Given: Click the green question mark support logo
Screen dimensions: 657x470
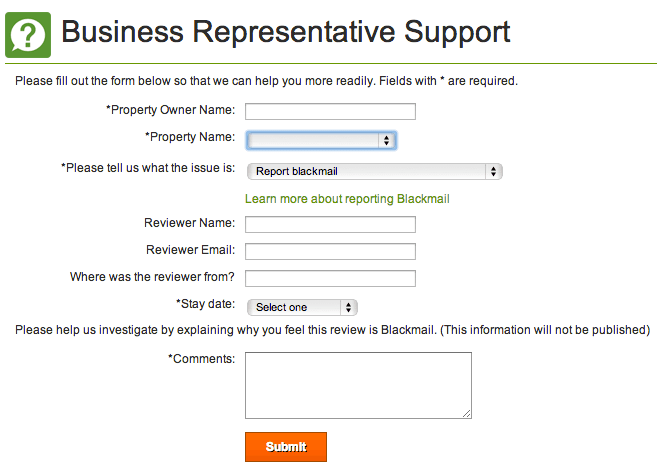Looking at the screenshot, I should click(x=28, y=33).
